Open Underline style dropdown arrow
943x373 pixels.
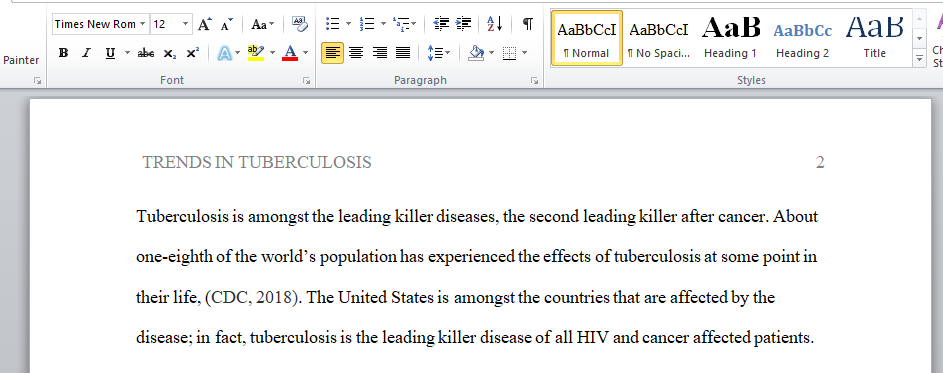[x=127, y=53]
